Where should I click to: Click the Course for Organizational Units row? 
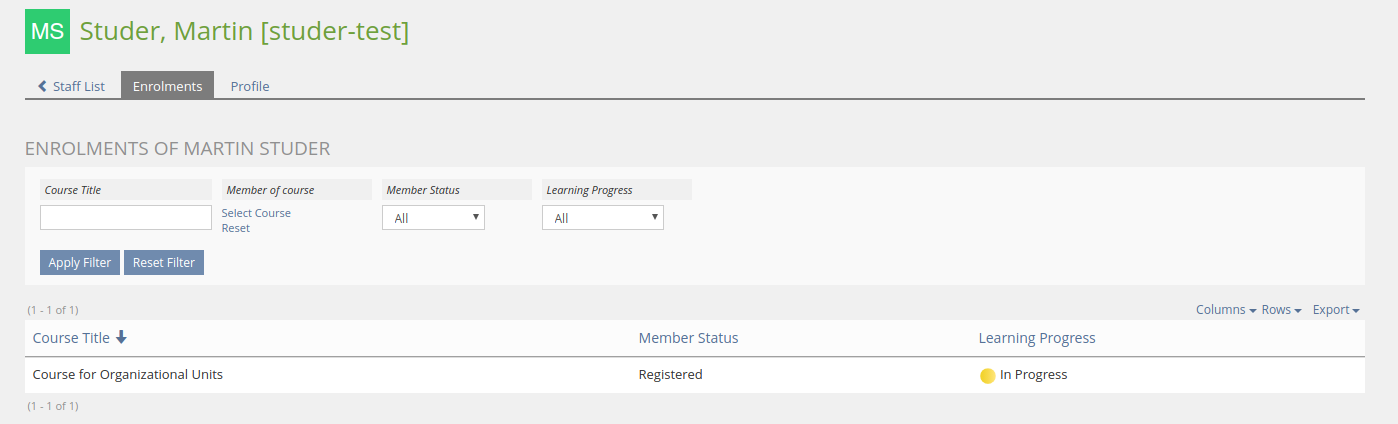[x=128, y=375]
